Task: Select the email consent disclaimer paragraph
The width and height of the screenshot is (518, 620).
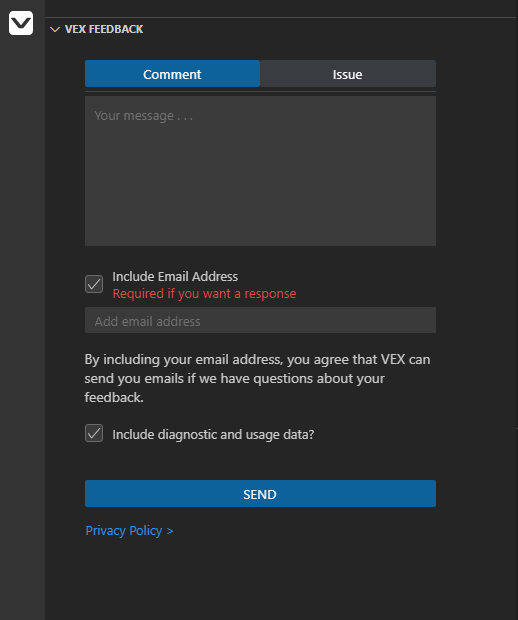Action: tap(257, 378)
